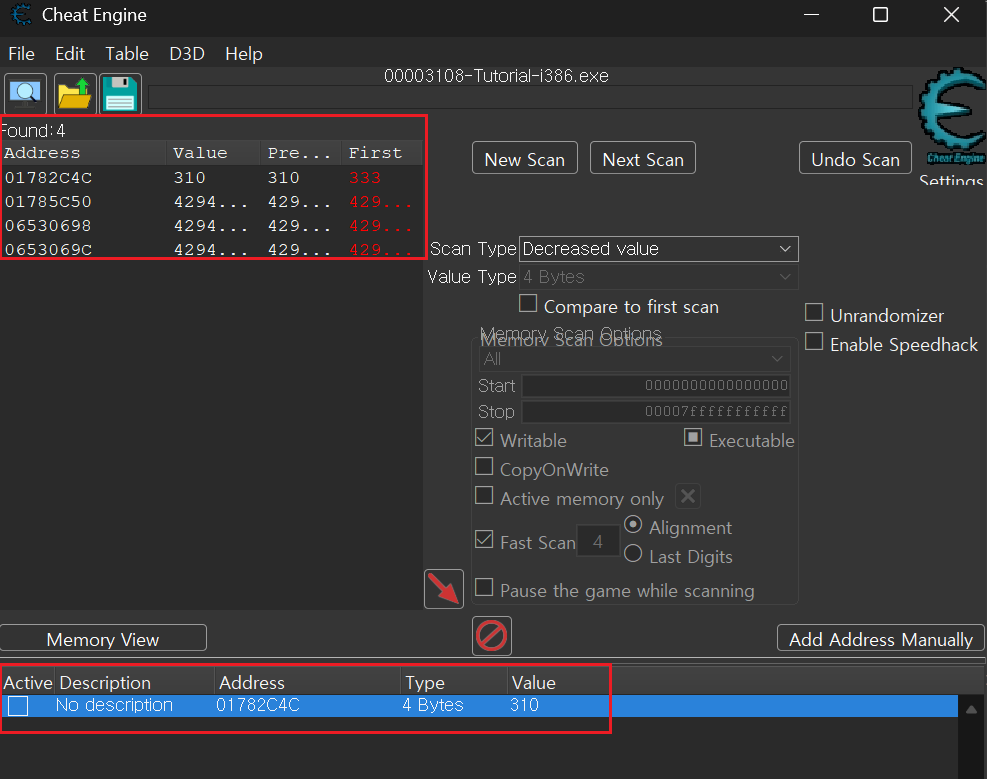Viewport: 987px width, 779px height.
Task: Open the Scan Type dropdown
Action: tap(657, 249)
